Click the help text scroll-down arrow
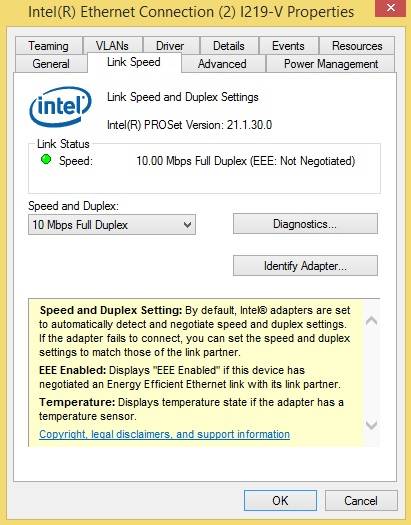The height and width of the screenshot is (525, 411). (372, 425)
